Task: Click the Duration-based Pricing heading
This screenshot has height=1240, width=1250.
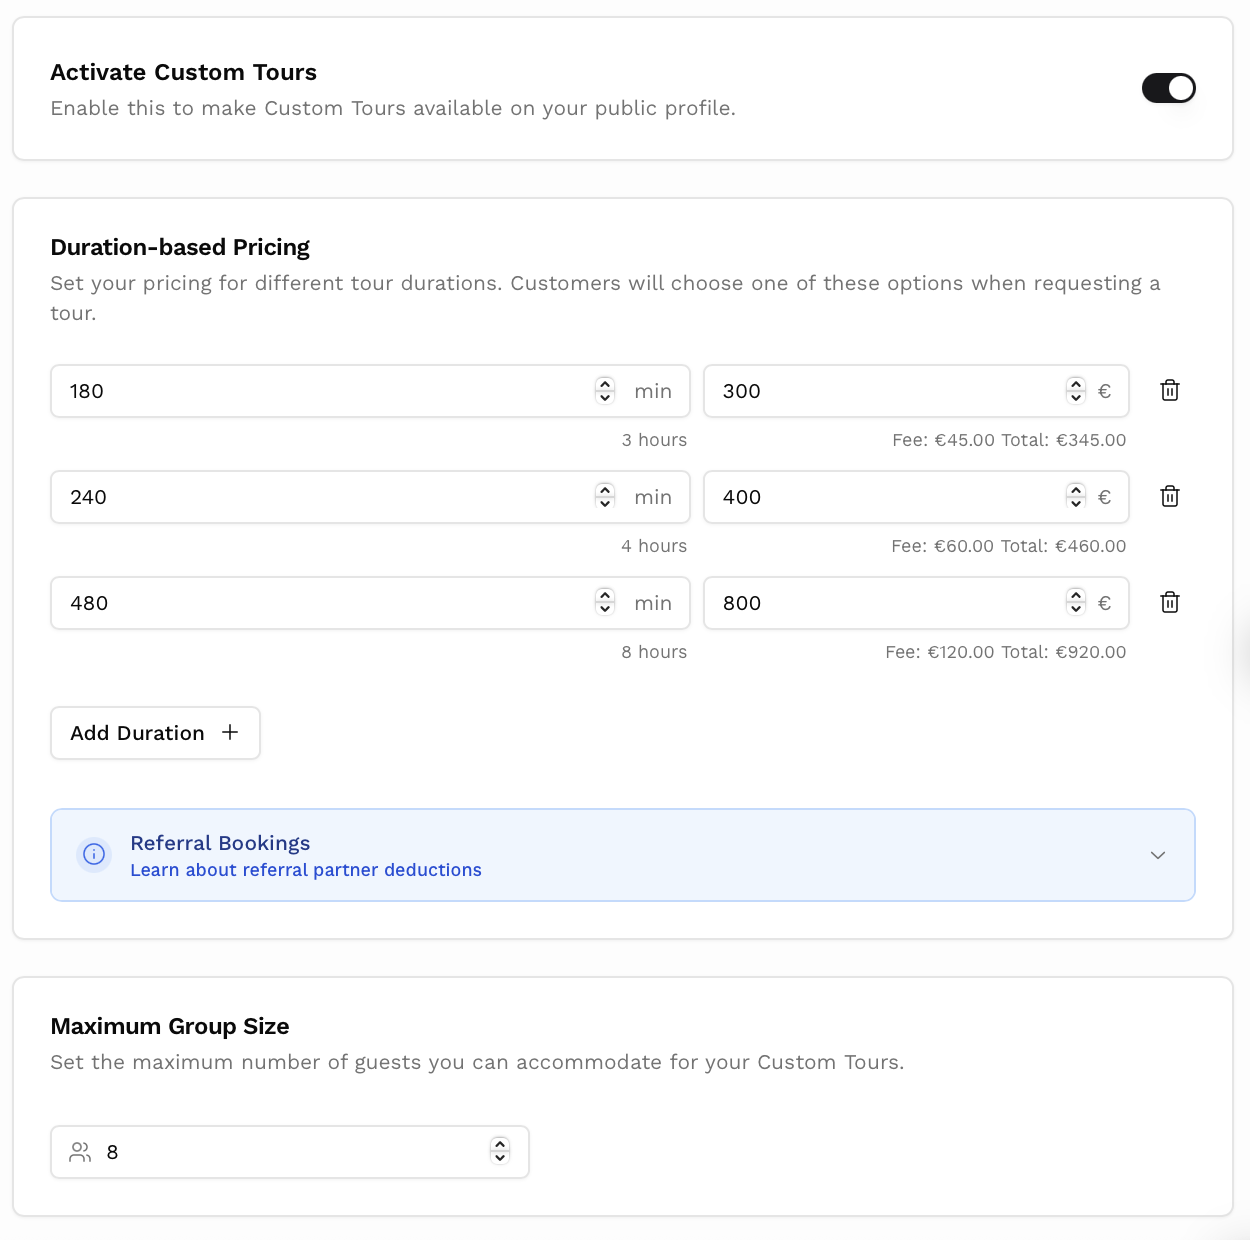Action: pos(180,247)
